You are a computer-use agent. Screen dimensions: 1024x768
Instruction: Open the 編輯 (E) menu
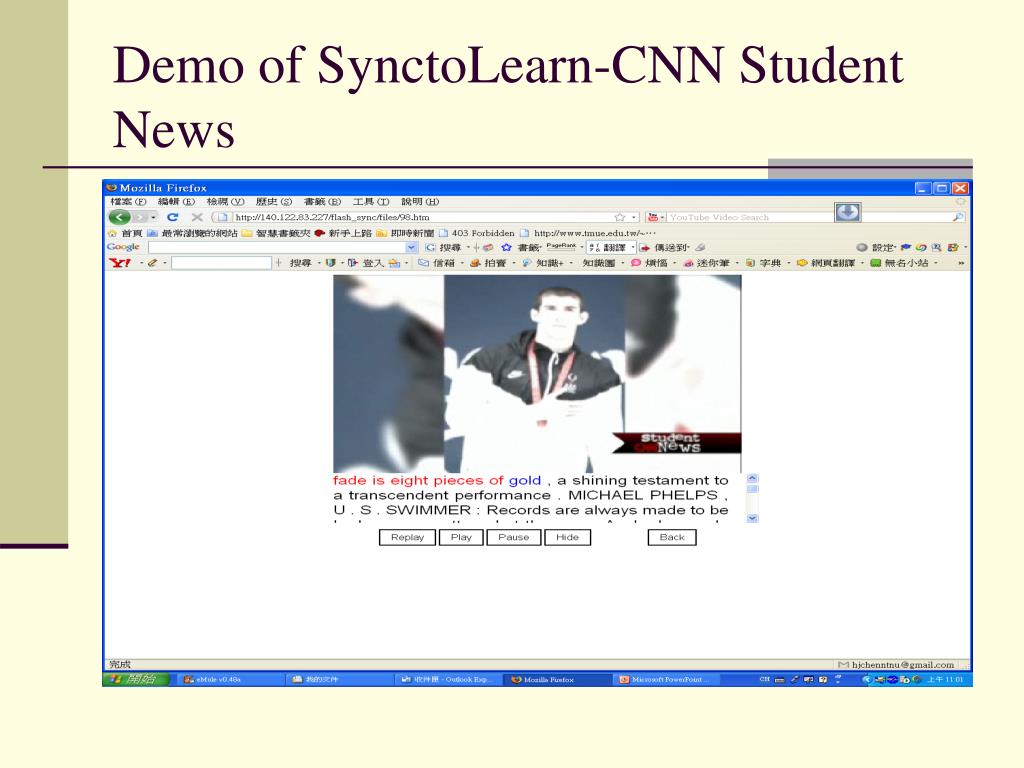point(176,202)
